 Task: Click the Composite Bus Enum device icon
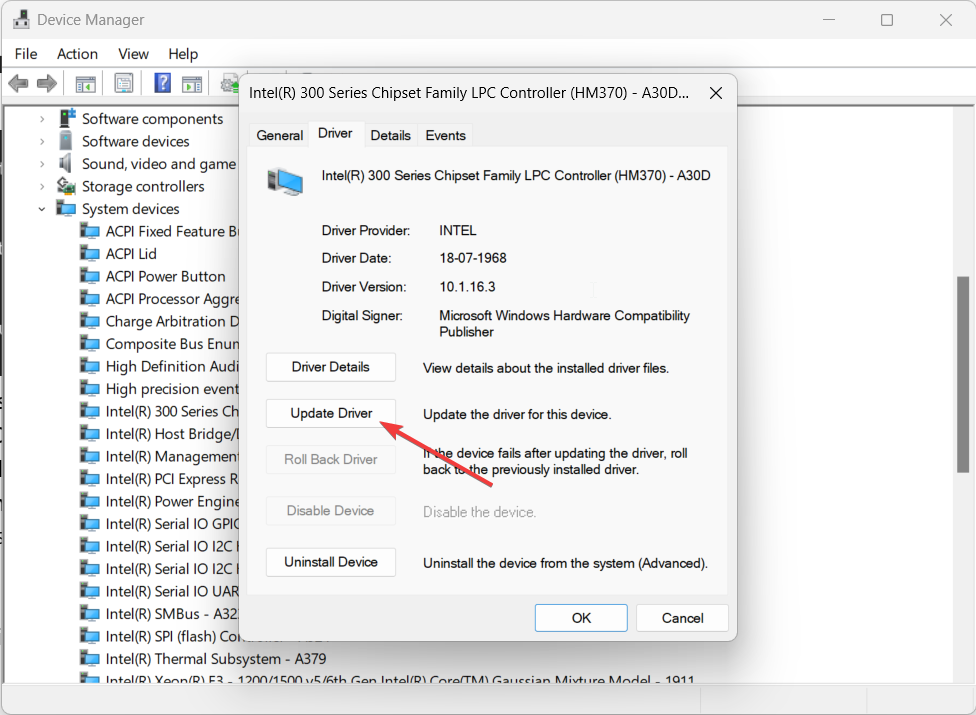pyautogui.click(x=90, y=343)
